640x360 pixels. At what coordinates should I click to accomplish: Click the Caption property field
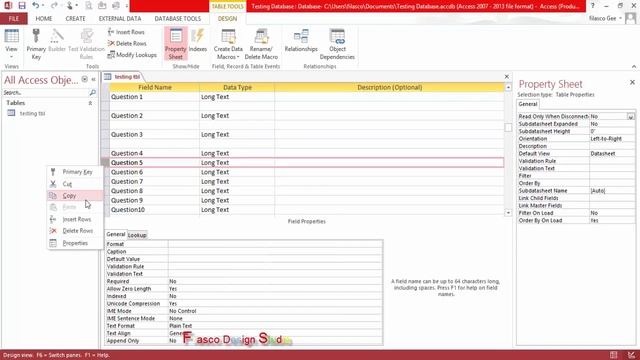[x=276, y=251]
